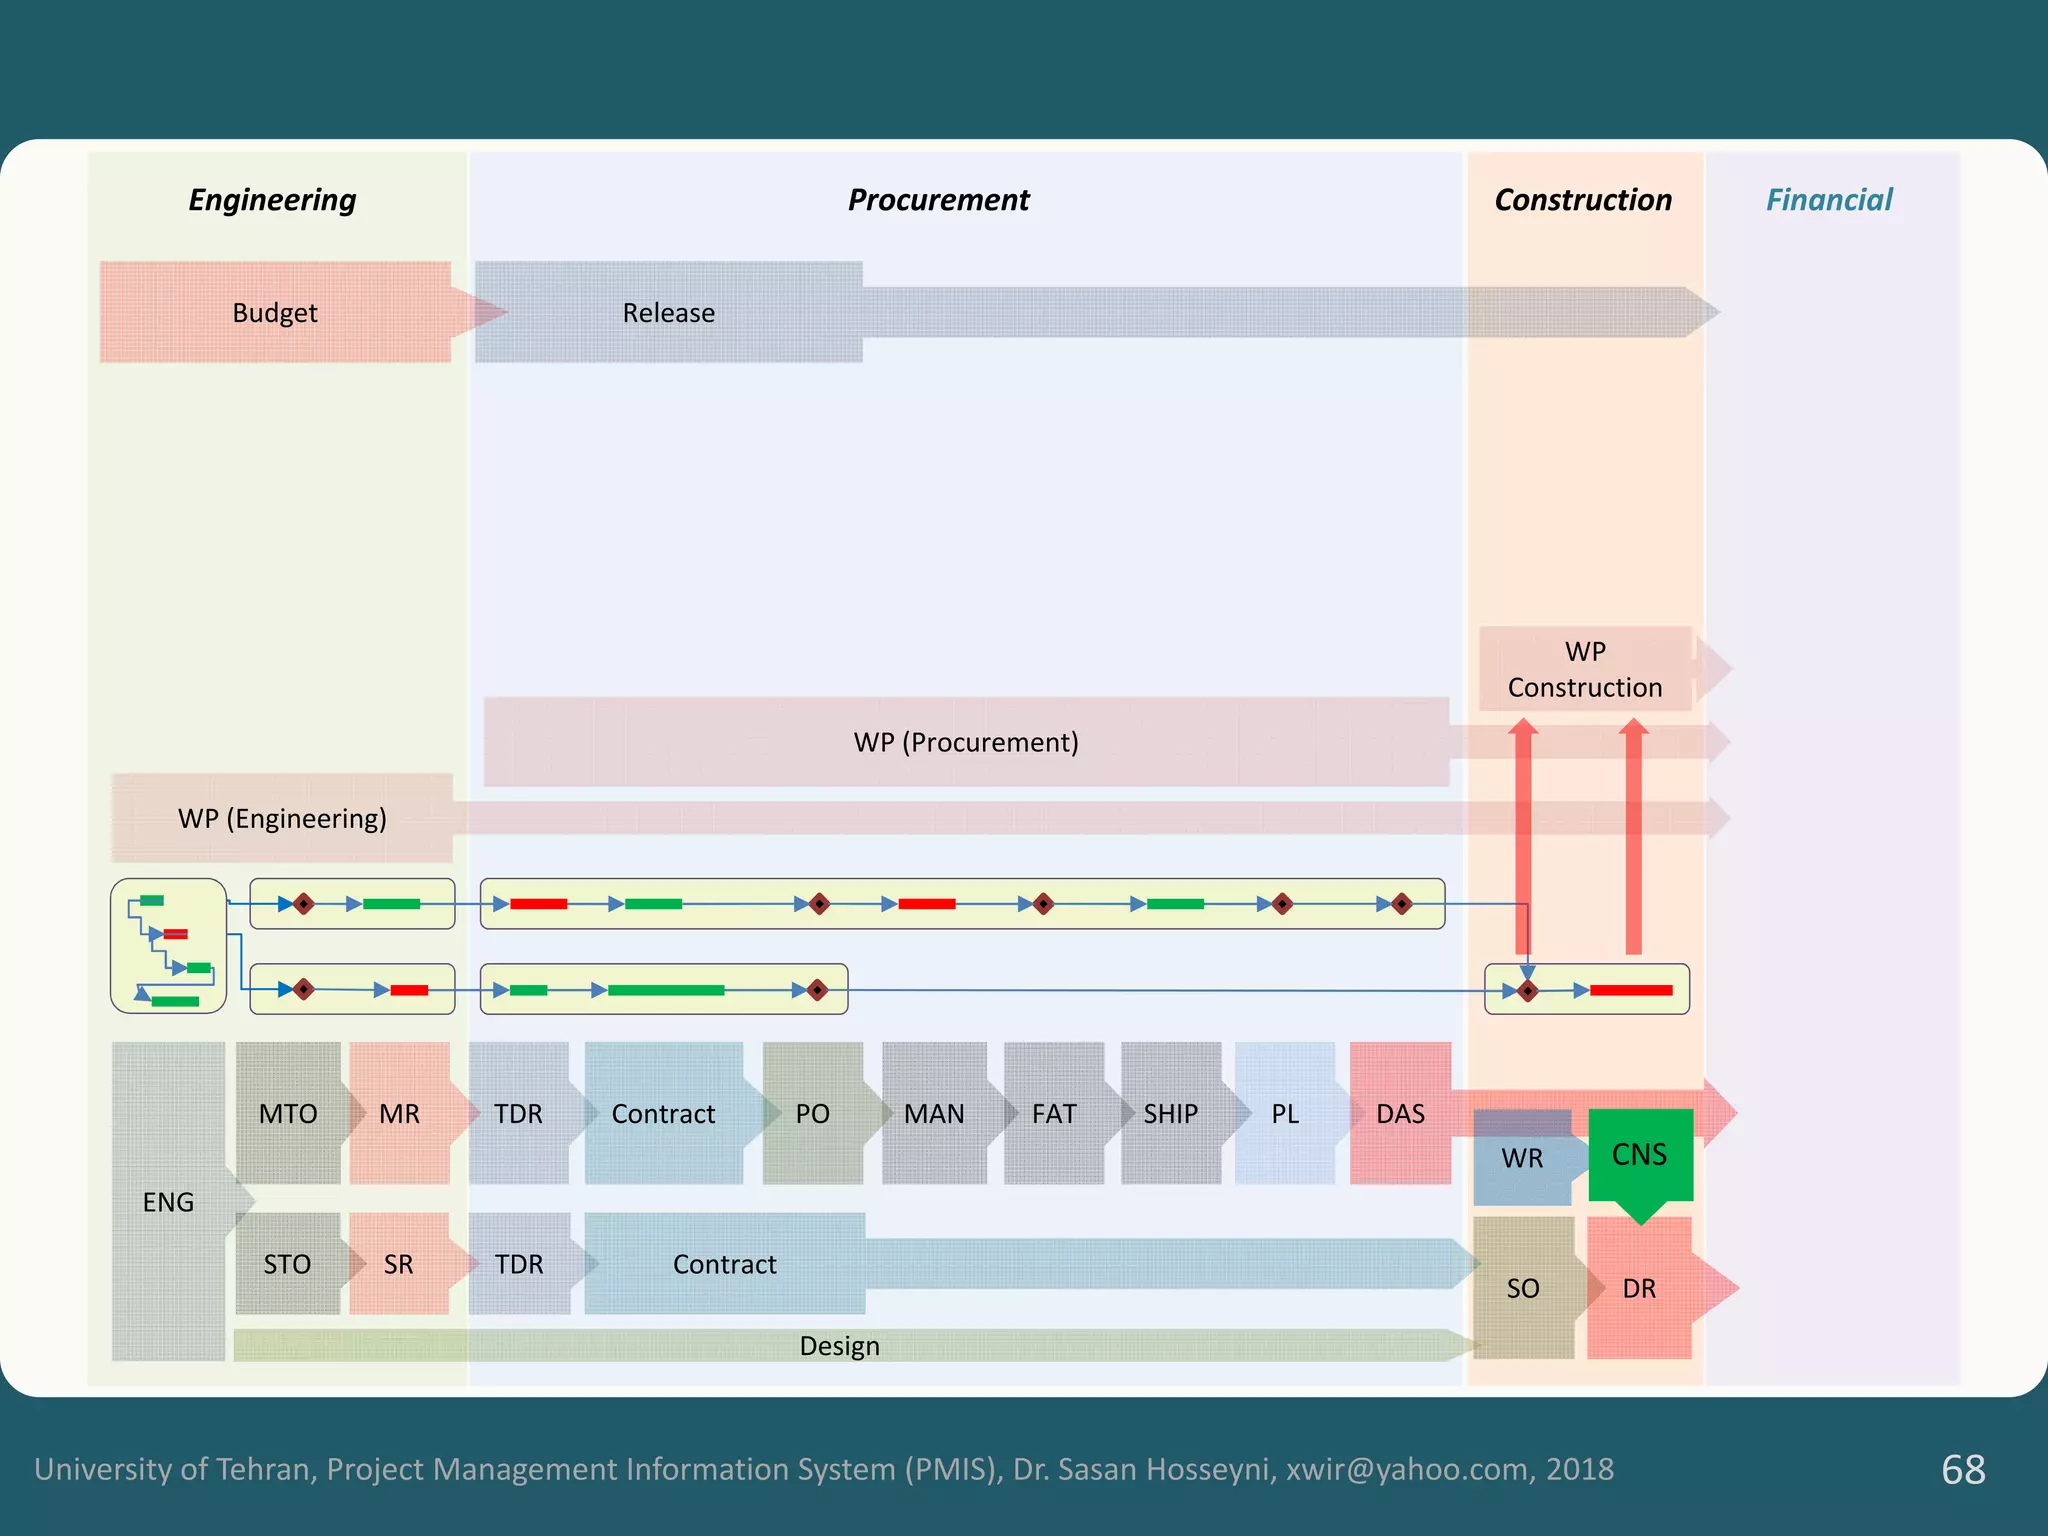The height and width of the screenshot is (1536, 2048).
Task: Click the Budget arrow box
Action: [275, 313]
